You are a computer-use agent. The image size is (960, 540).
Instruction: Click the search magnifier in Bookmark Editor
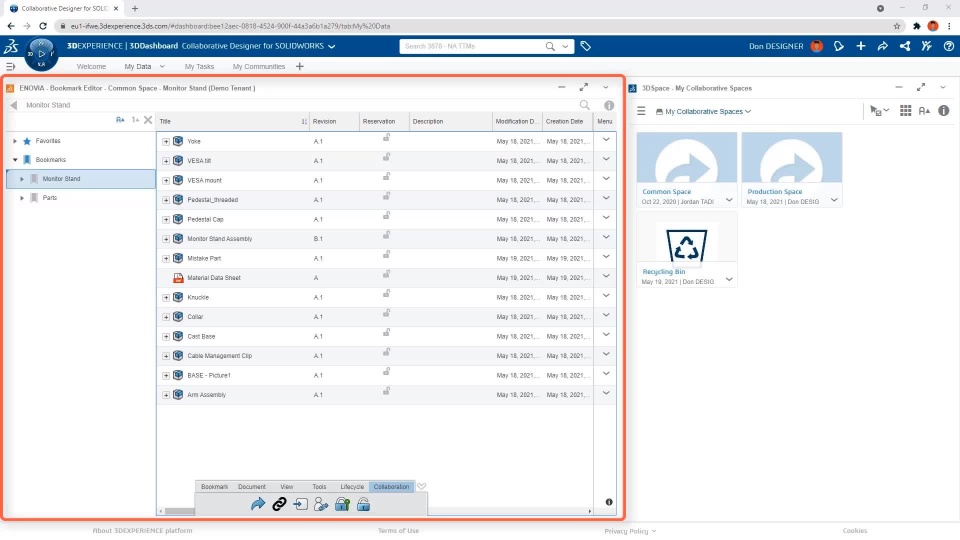point(585,105)
